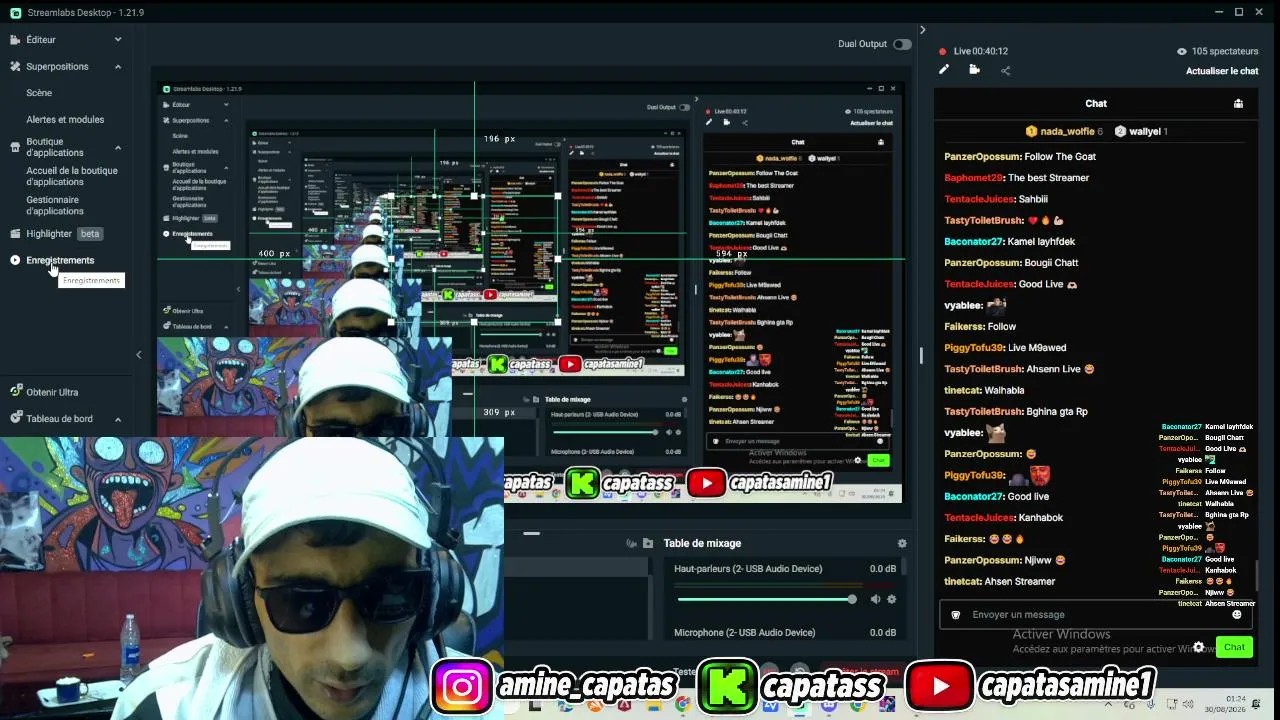This screenshot has width=1280, height=720.
Task: Click the chat panel scrollbar
Action: pos(1257,575)
